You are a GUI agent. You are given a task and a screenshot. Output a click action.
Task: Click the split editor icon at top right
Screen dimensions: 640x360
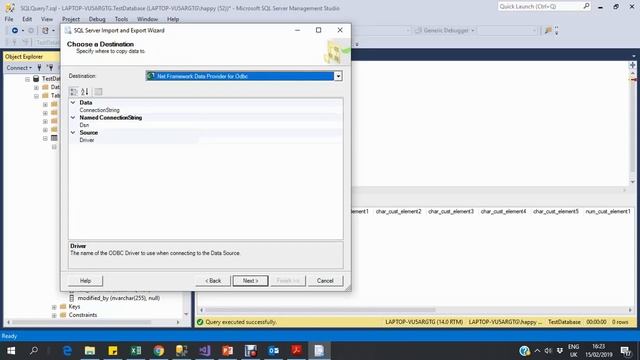[x=632, y=65]
